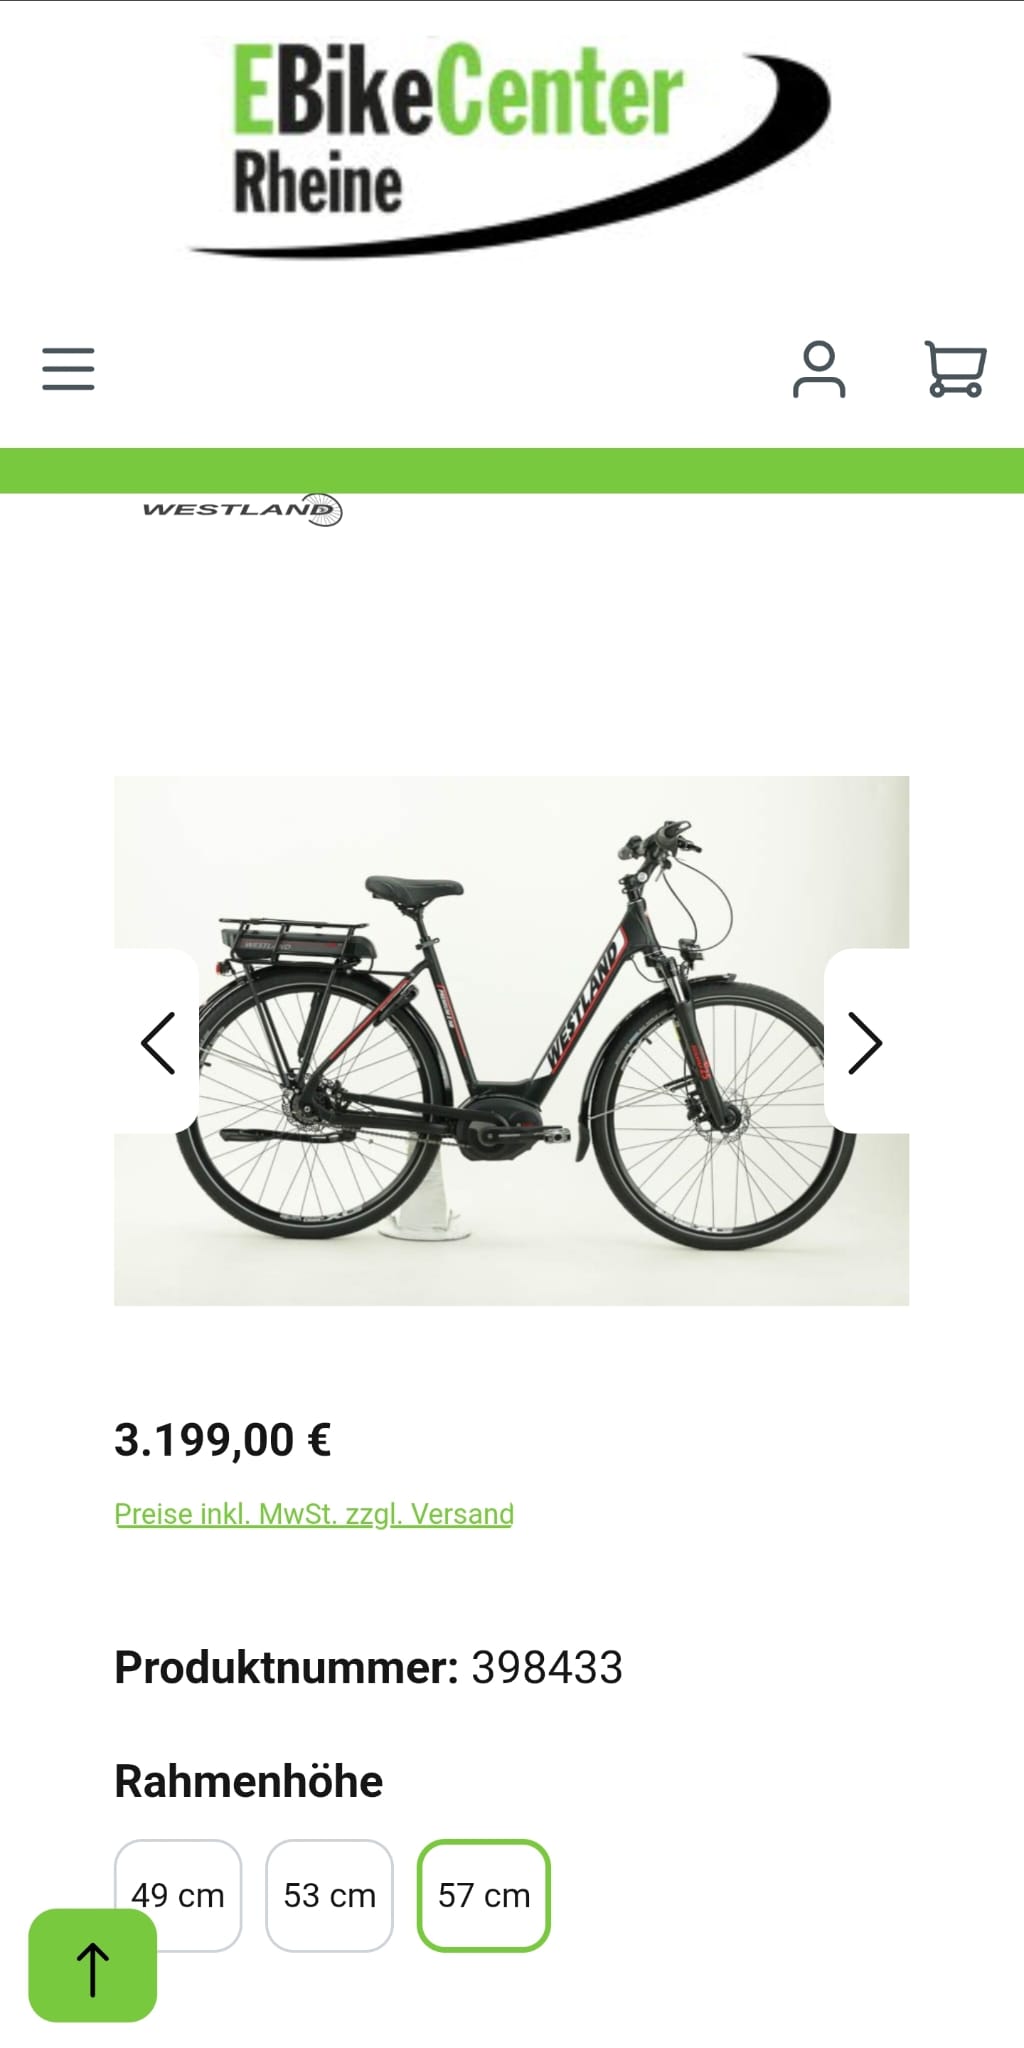
Task: Tap the bike's front wheel in the image
Action: (722, 1117)
